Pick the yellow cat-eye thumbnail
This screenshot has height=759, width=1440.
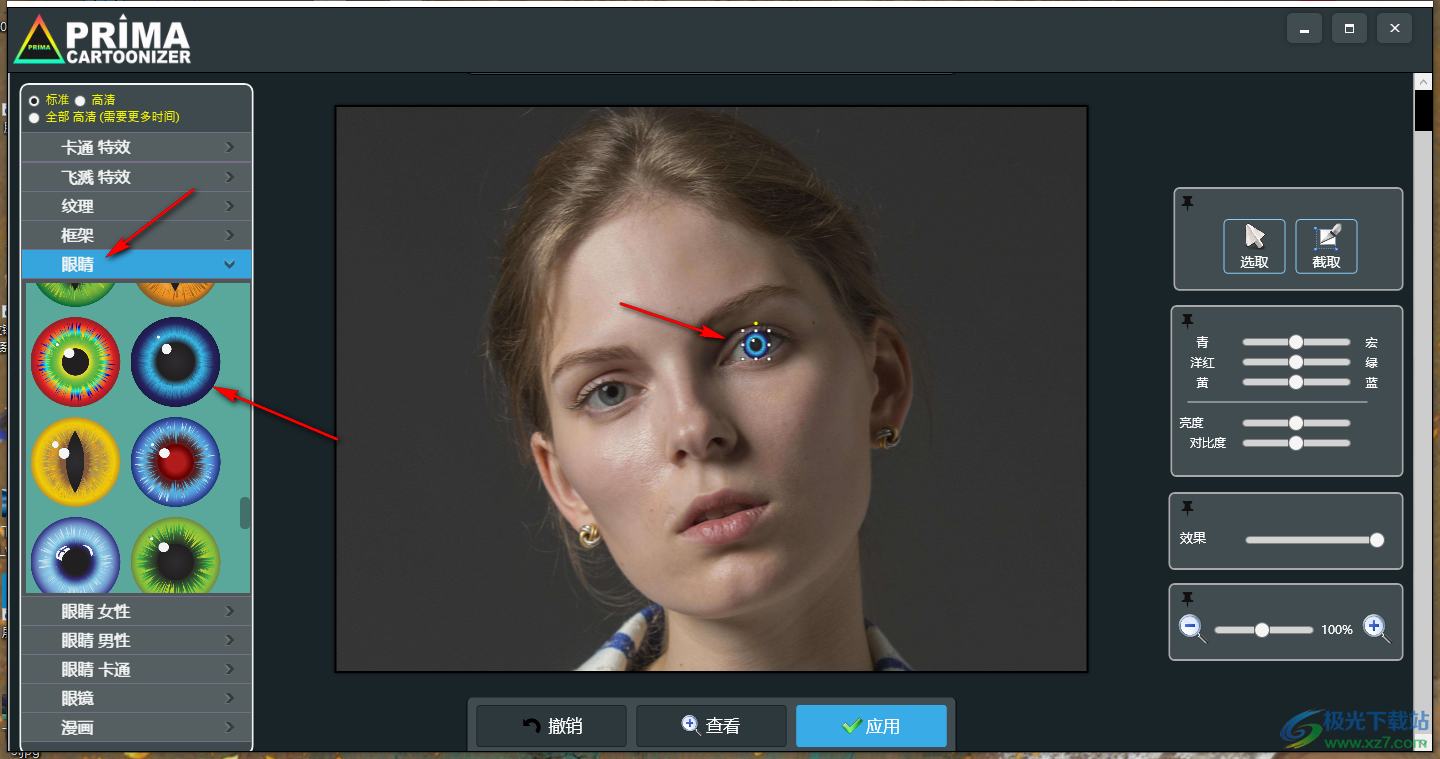tap(75, 462)
